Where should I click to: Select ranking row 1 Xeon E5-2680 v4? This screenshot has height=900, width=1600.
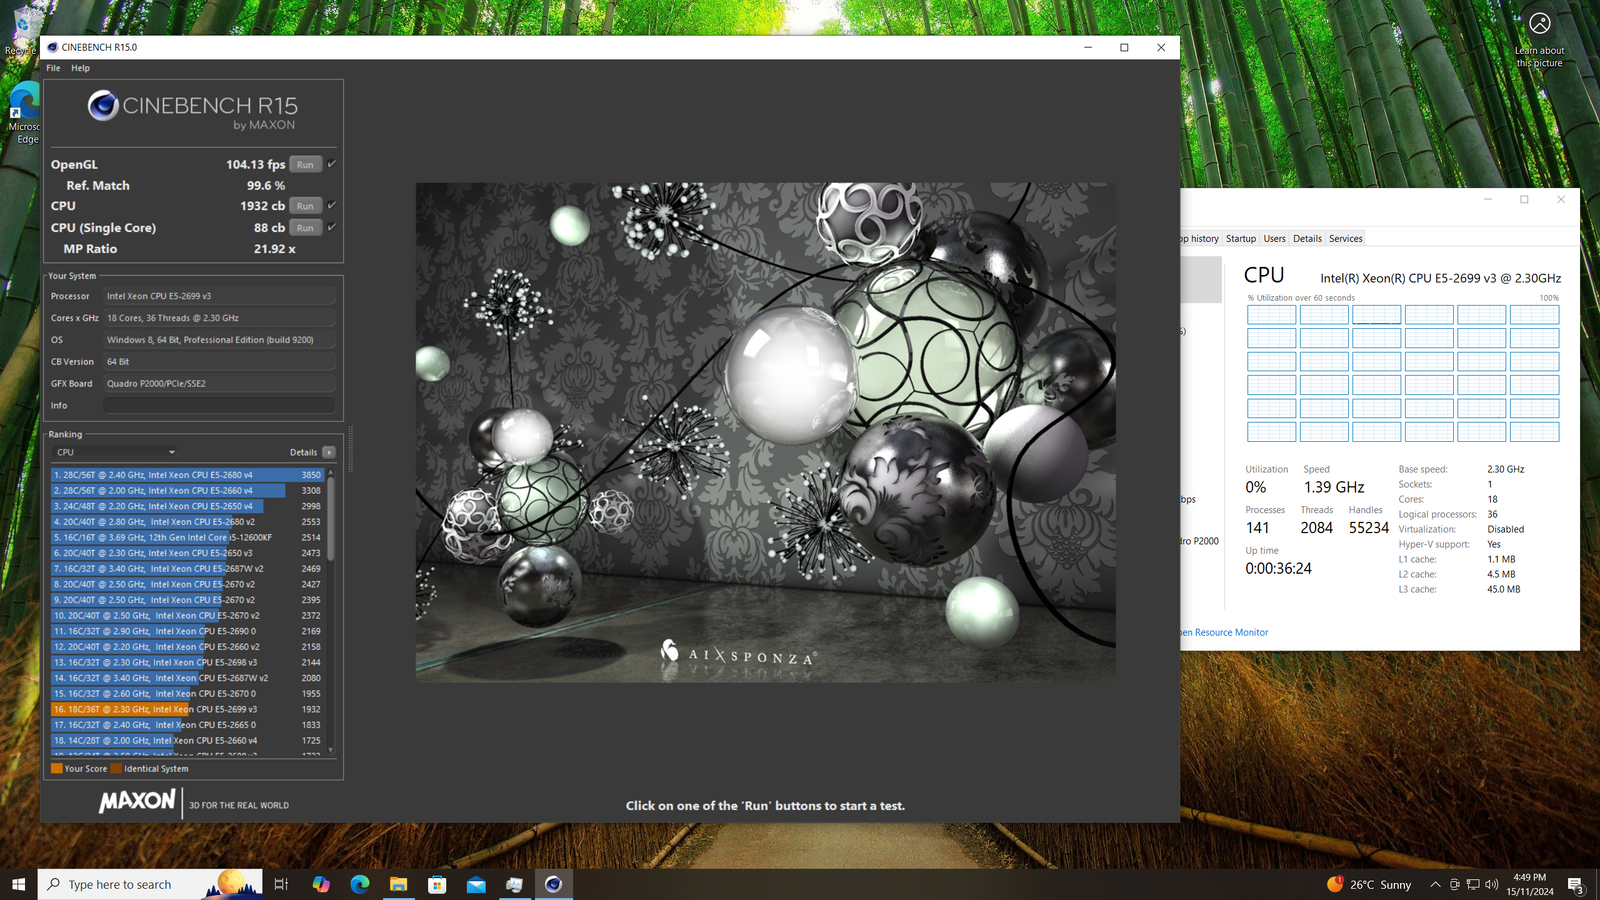click(188, 475)
